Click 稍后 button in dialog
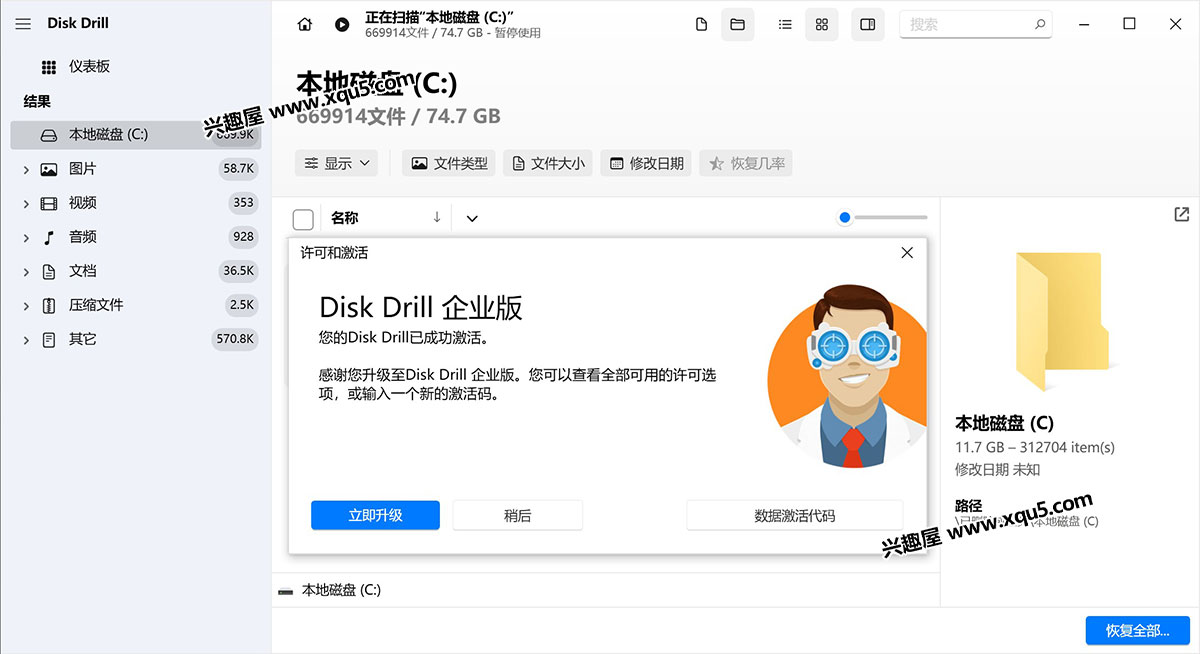 pos(517,515)
